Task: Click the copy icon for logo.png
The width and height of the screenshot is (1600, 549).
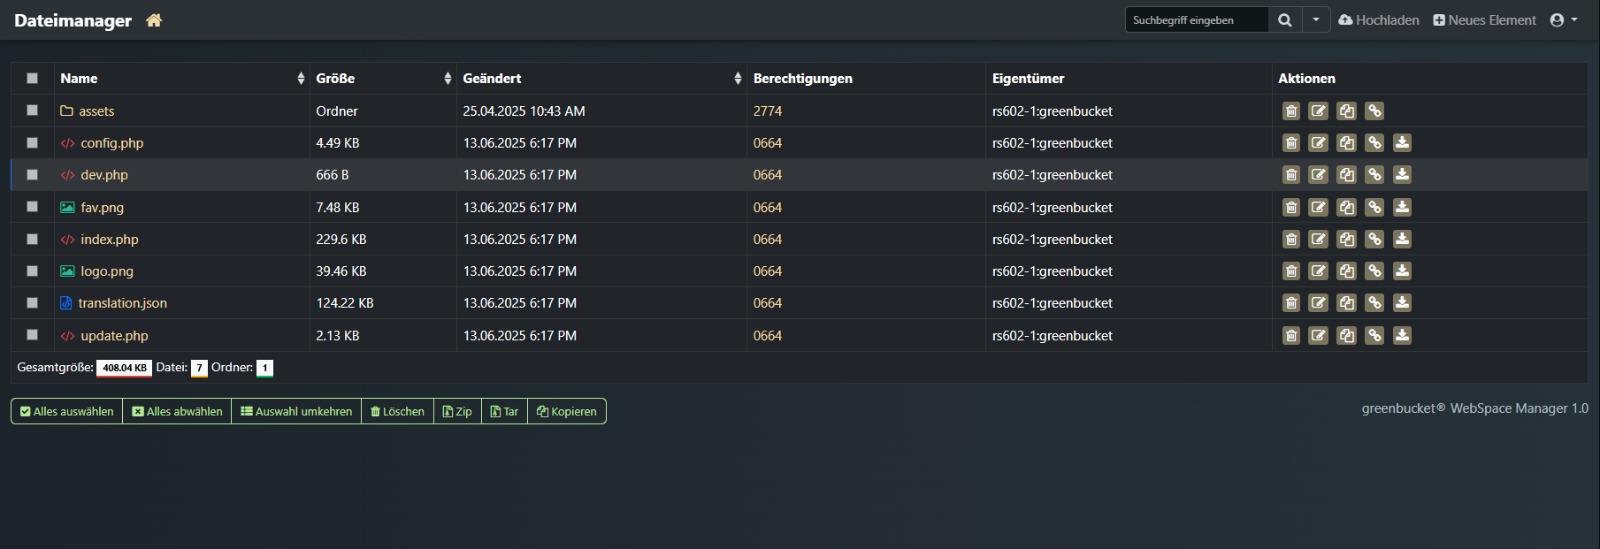Action: [x=1347, y=271]
